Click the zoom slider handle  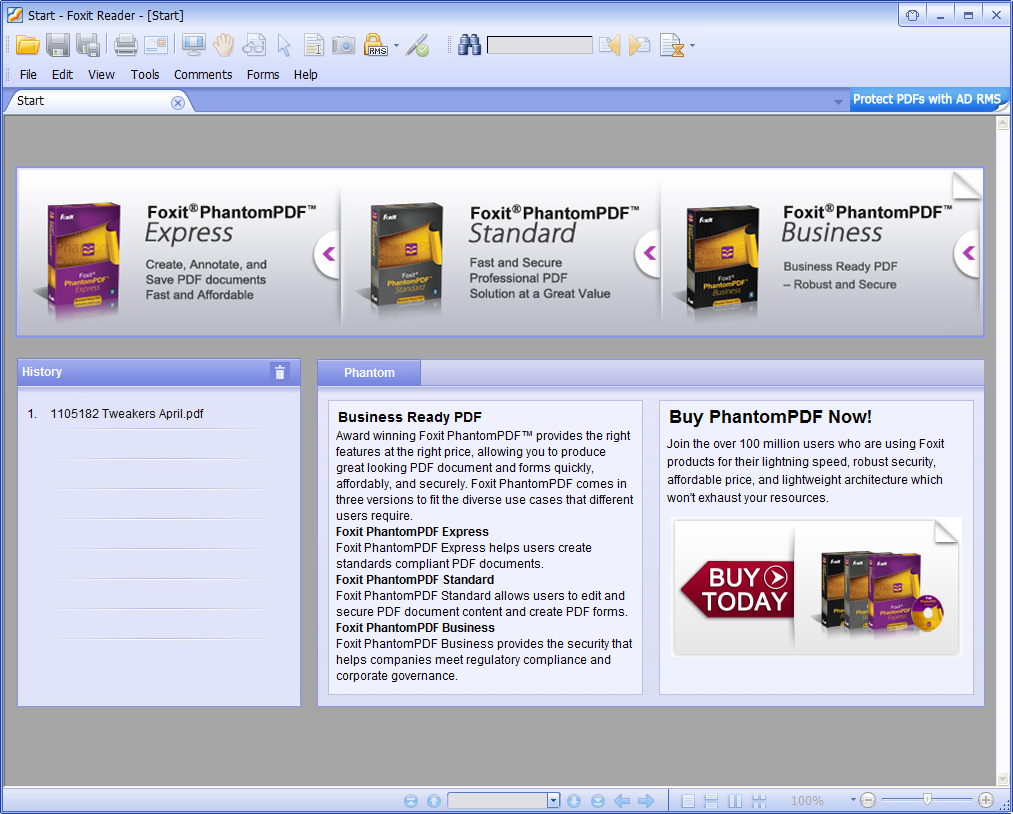click(x=927, y=800)
